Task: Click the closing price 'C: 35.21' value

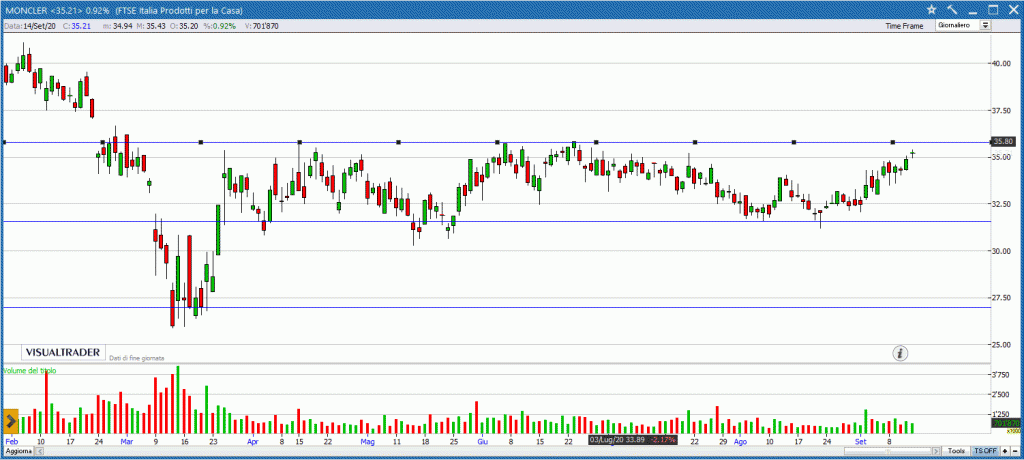Action: 76,26
